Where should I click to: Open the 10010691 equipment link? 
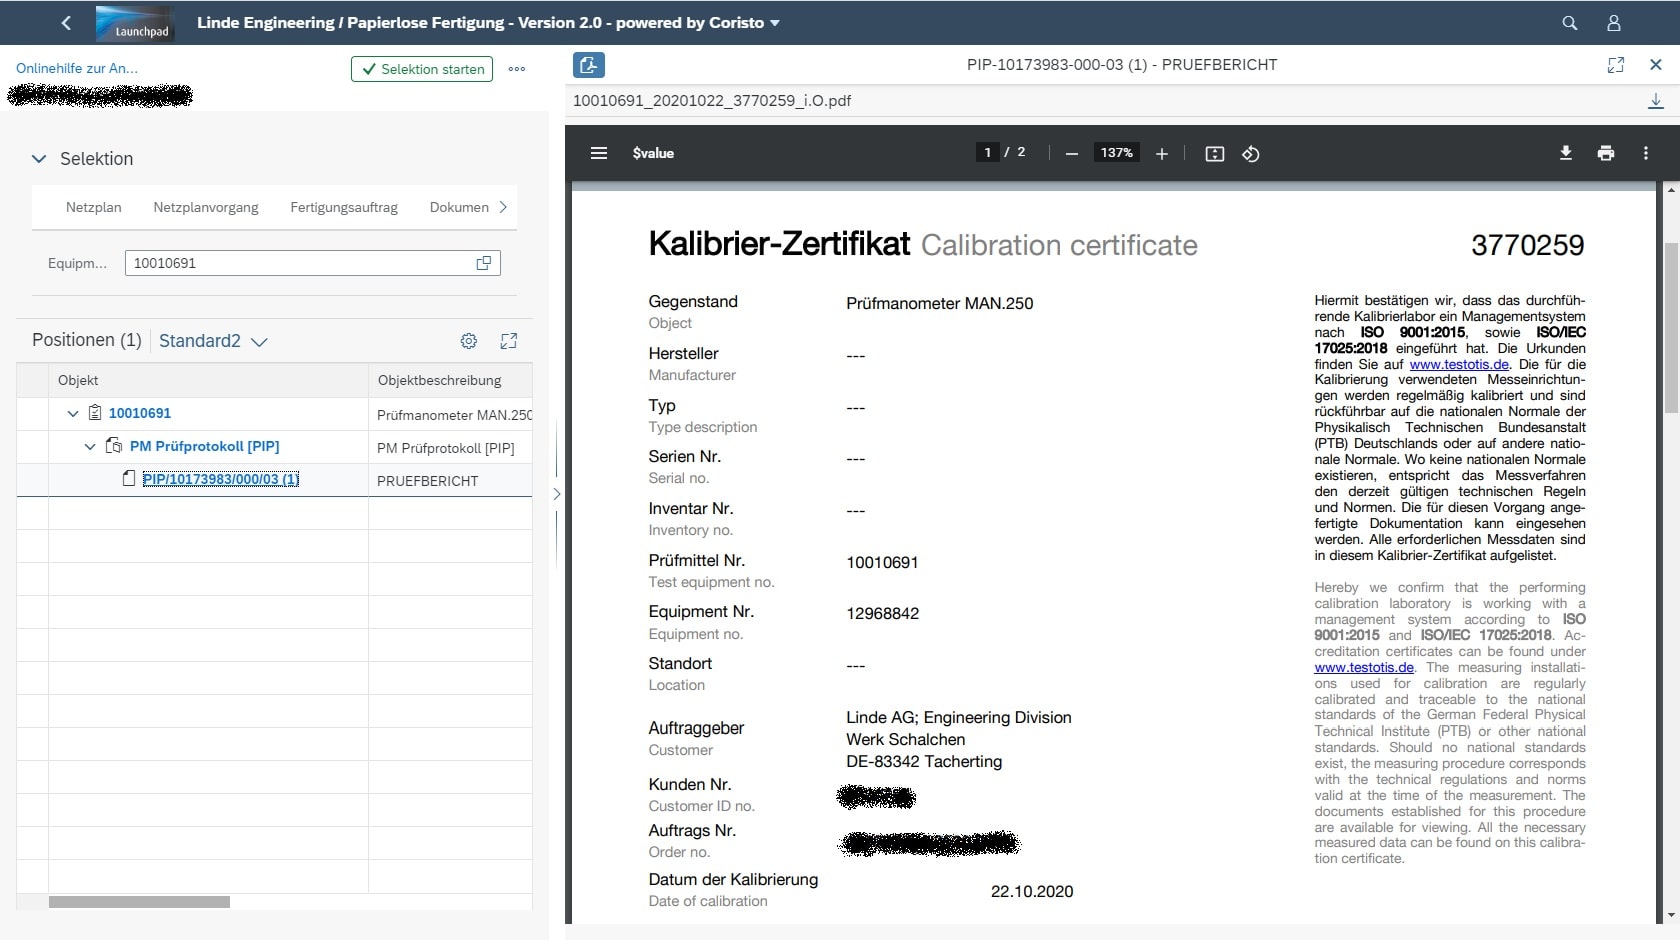tap(140, 413)
